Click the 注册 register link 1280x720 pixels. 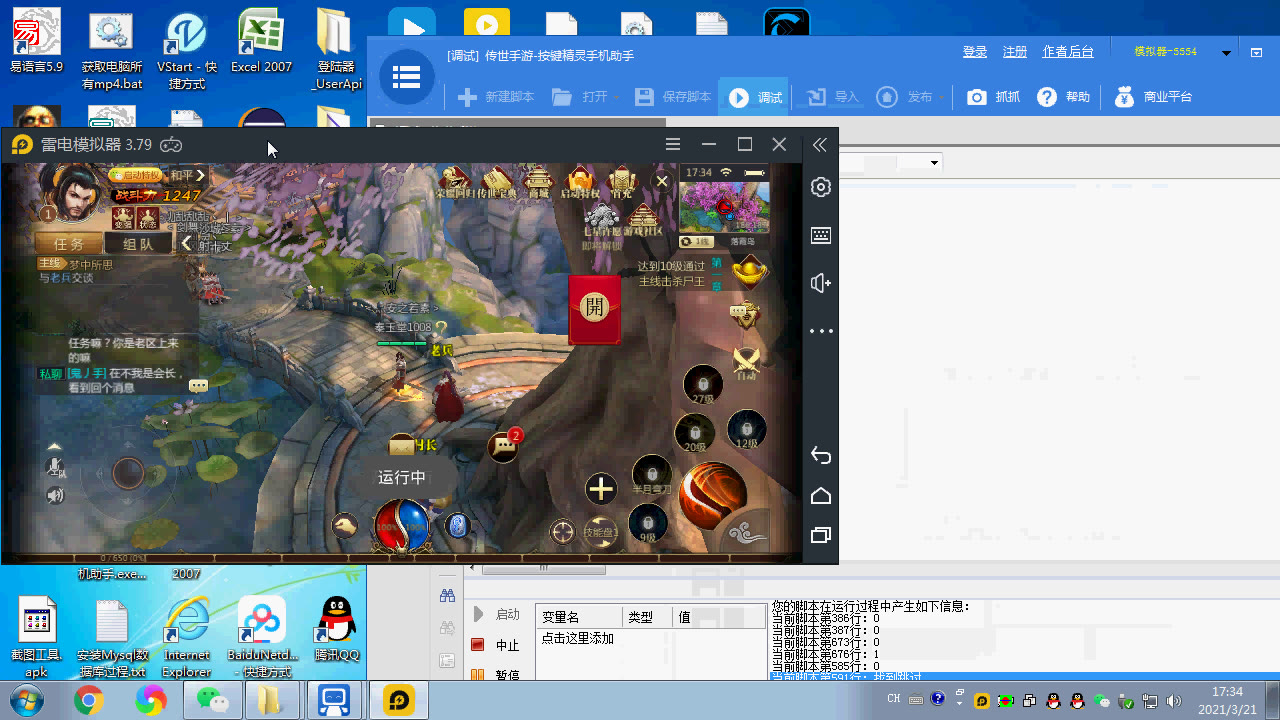point(1015,52)
